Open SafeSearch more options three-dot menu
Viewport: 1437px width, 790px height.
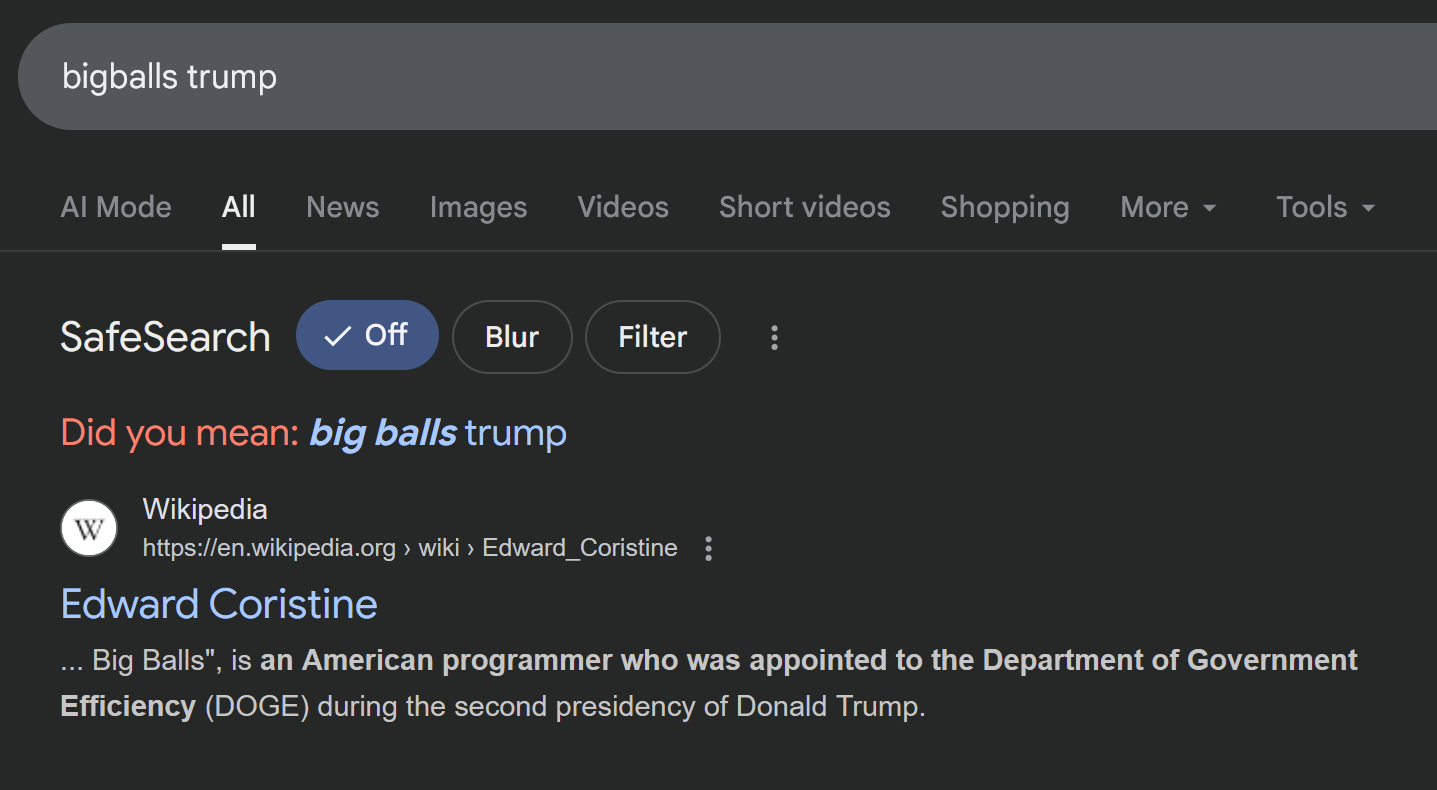[x=774, y=338]
